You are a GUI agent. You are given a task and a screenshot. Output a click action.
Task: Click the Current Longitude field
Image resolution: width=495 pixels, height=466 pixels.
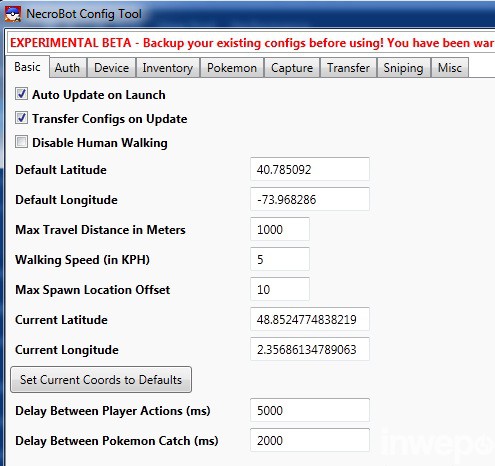(x=310, y=349)
